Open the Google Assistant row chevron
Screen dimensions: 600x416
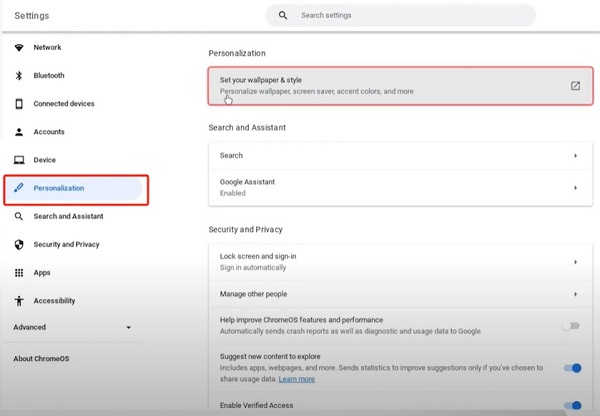click(575, 188)
